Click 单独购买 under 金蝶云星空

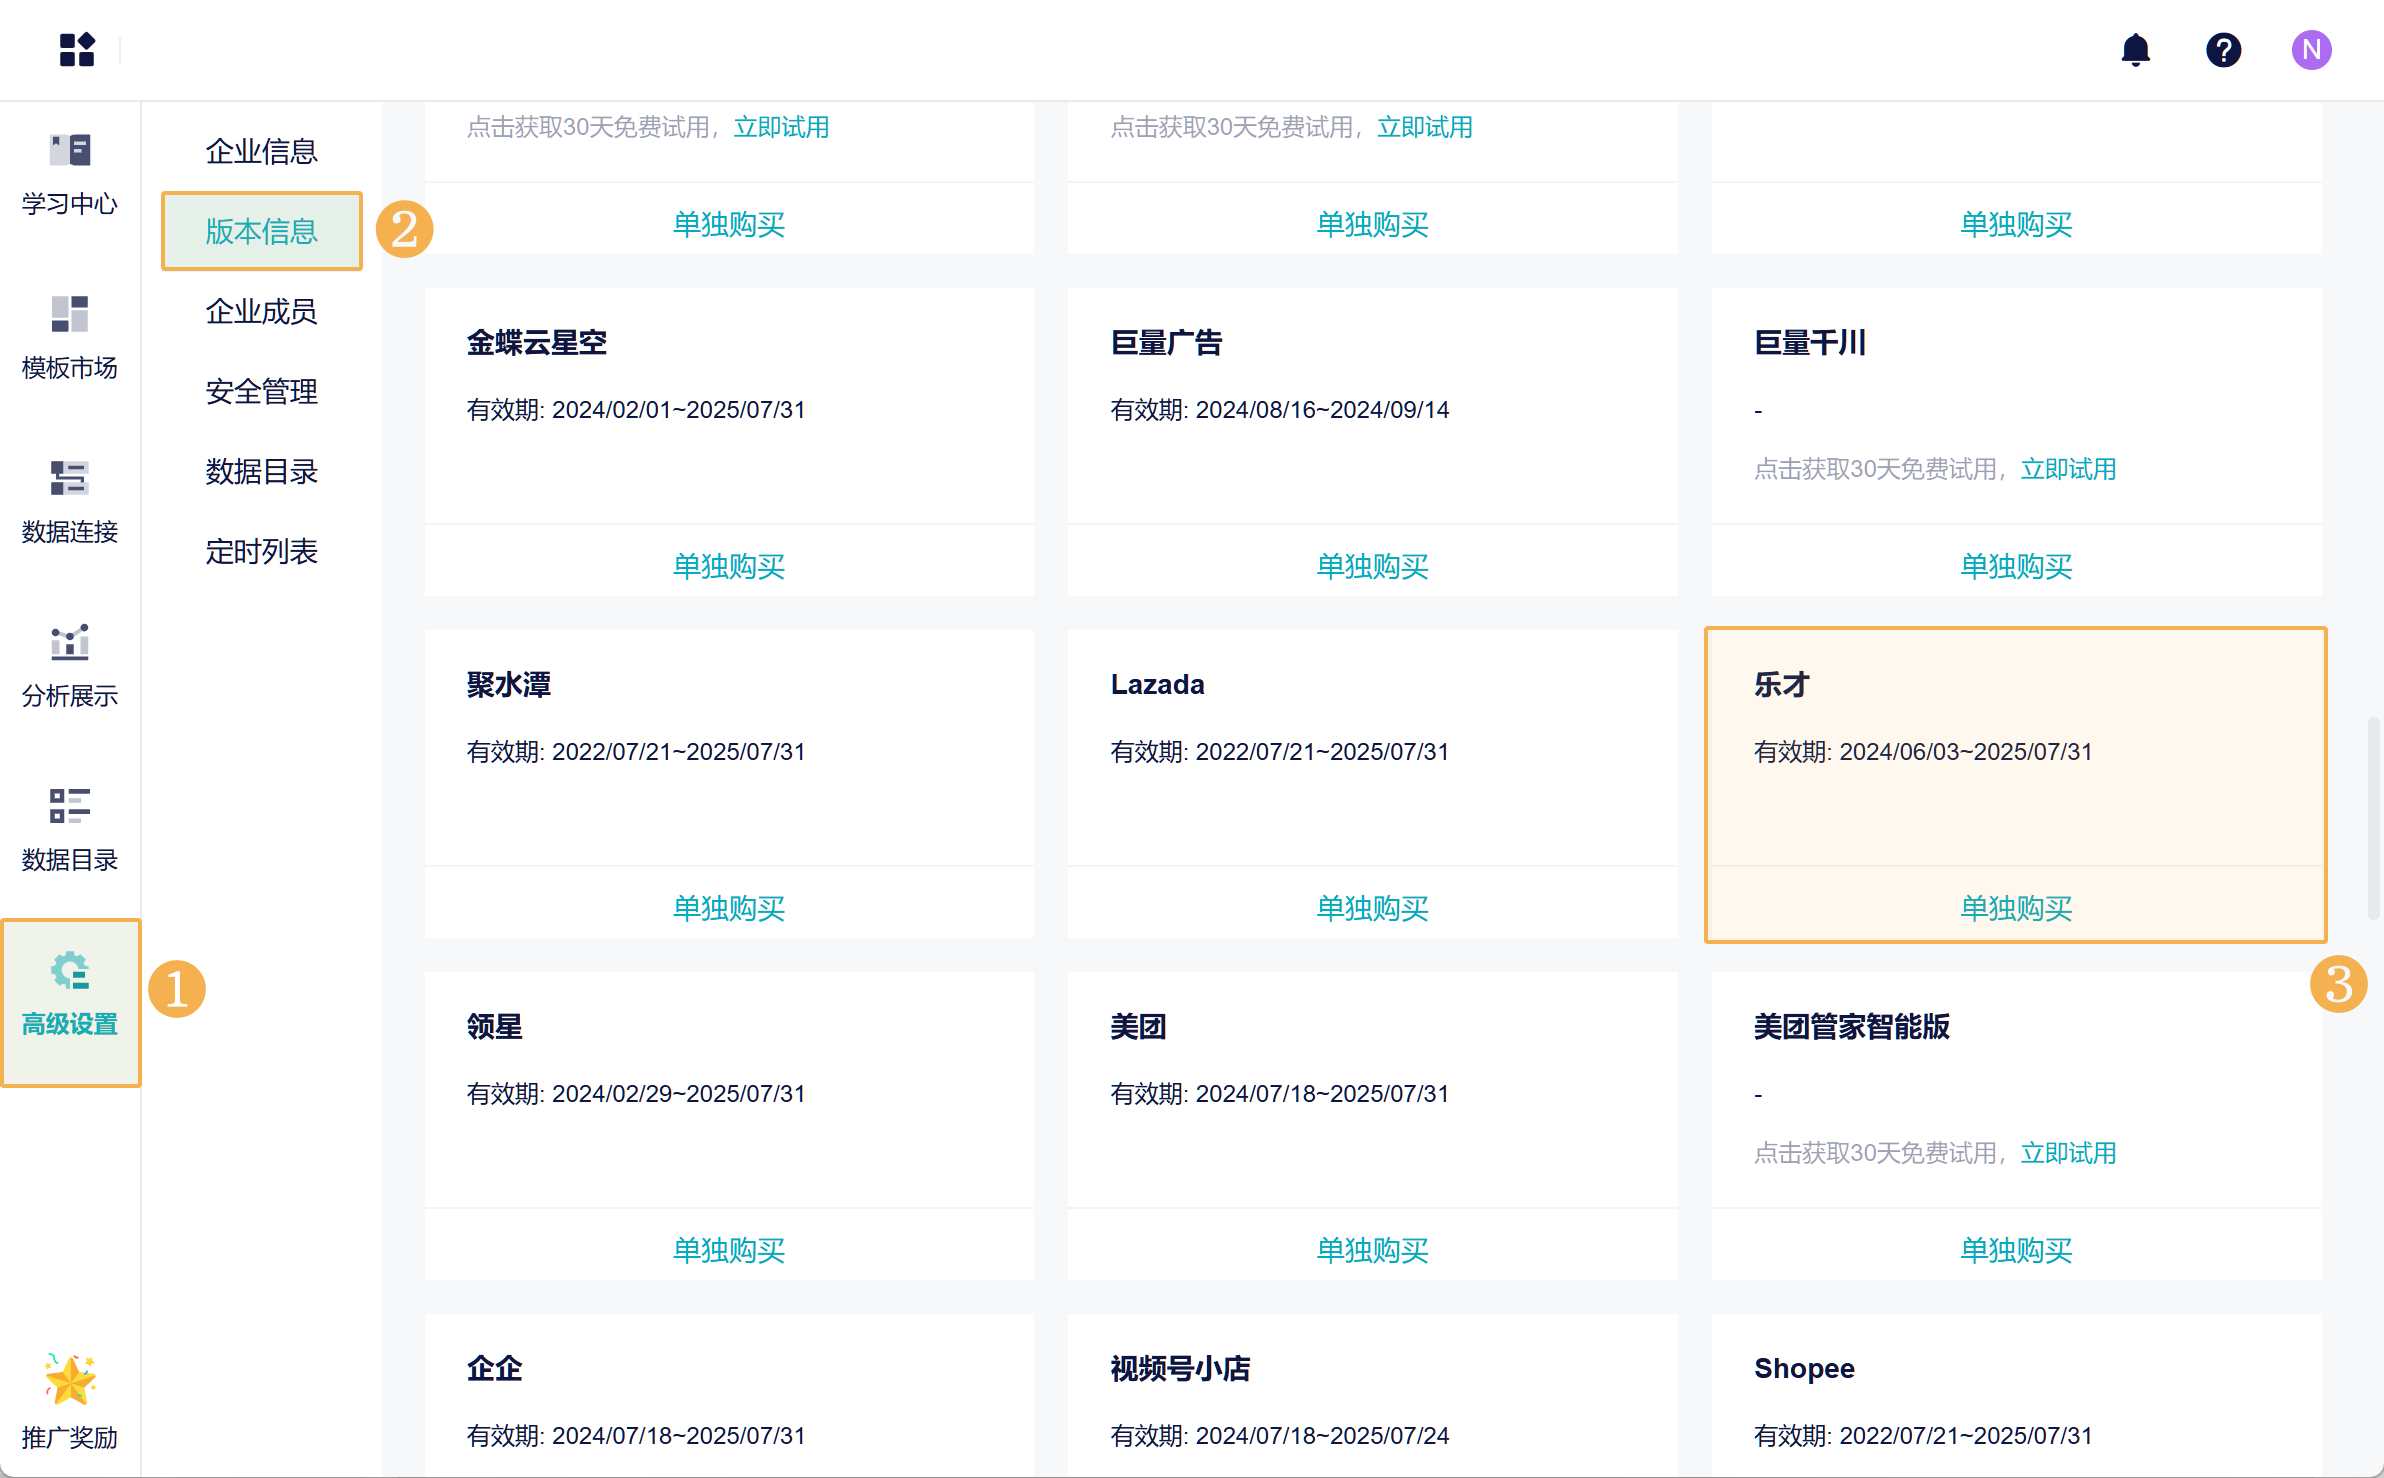pyautogui.click(x=728, y=565)
